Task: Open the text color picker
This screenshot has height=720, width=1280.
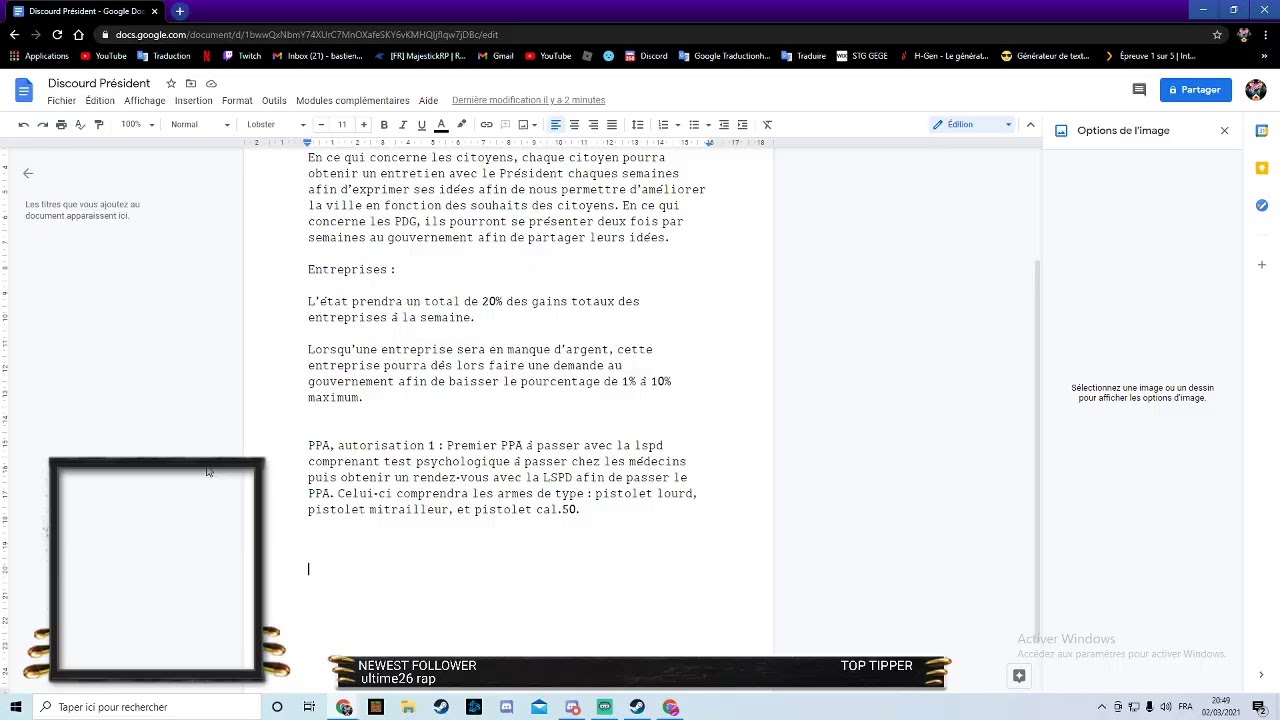Action: tap(441, 125)
